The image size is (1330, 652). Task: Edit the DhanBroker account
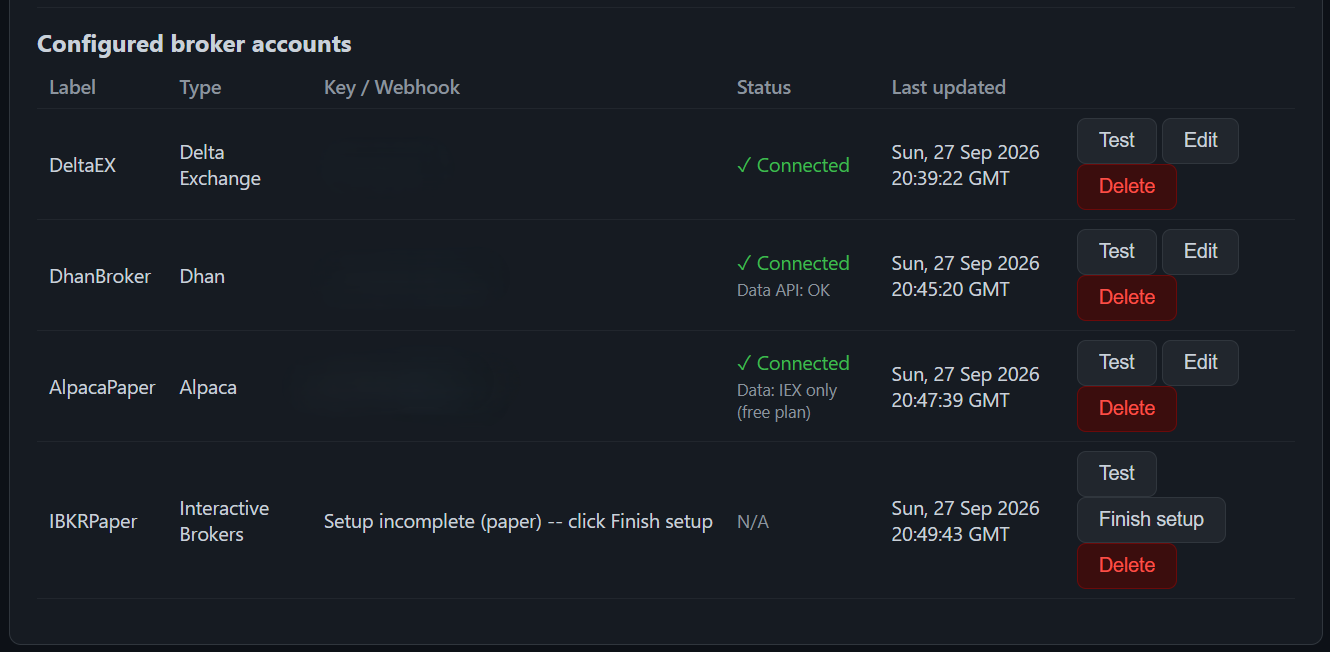tap(1200, 252)
